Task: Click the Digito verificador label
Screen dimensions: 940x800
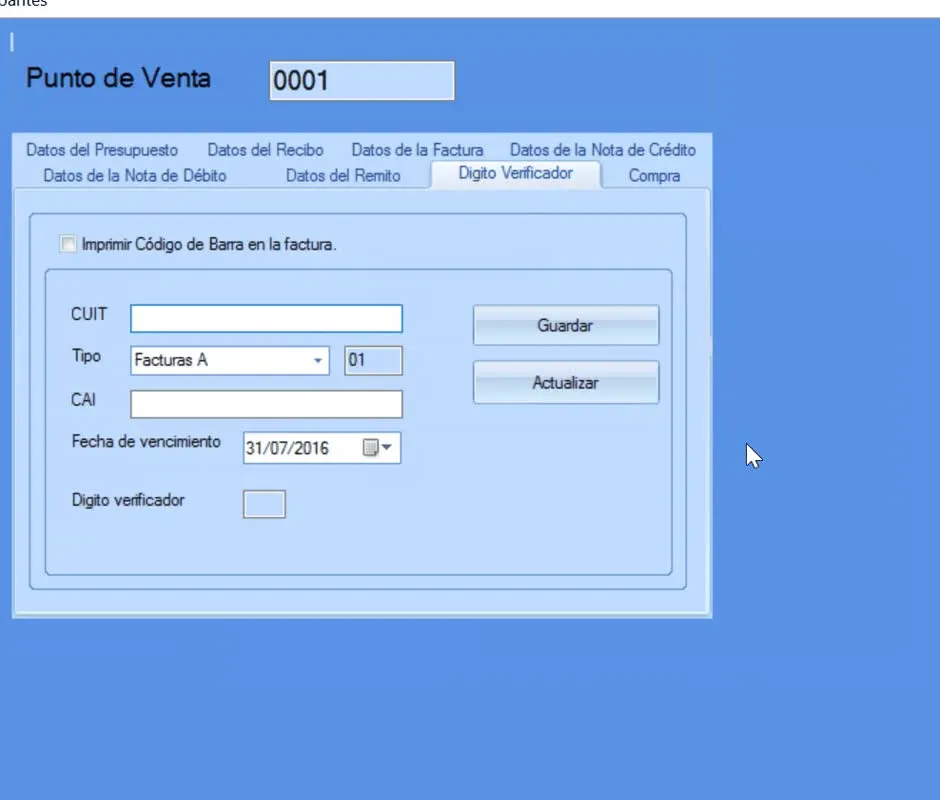Action: [128, 500]
